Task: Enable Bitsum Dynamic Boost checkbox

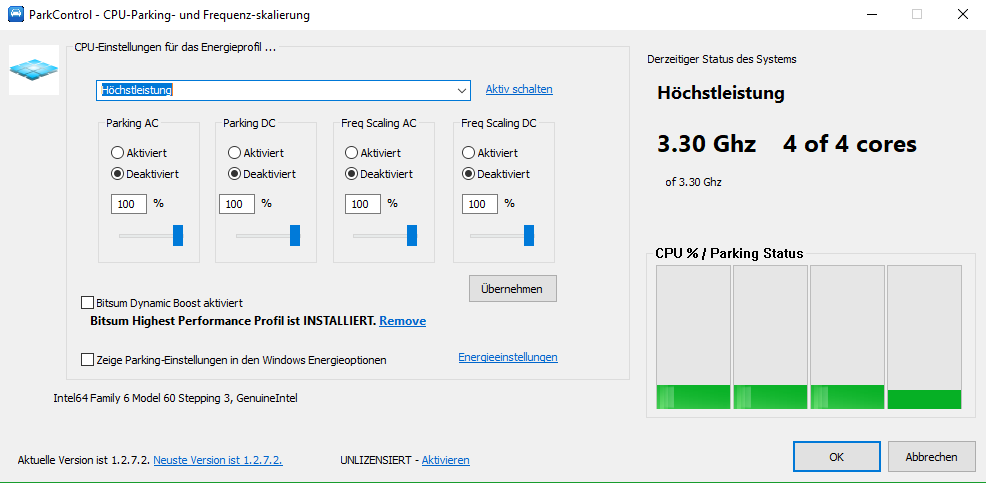Action: click(x=87, y=303)
